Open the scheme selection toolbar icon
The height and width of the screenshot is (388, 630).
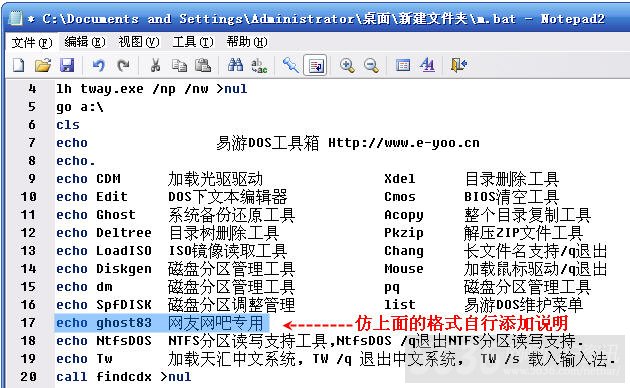[x=403, y=65]
